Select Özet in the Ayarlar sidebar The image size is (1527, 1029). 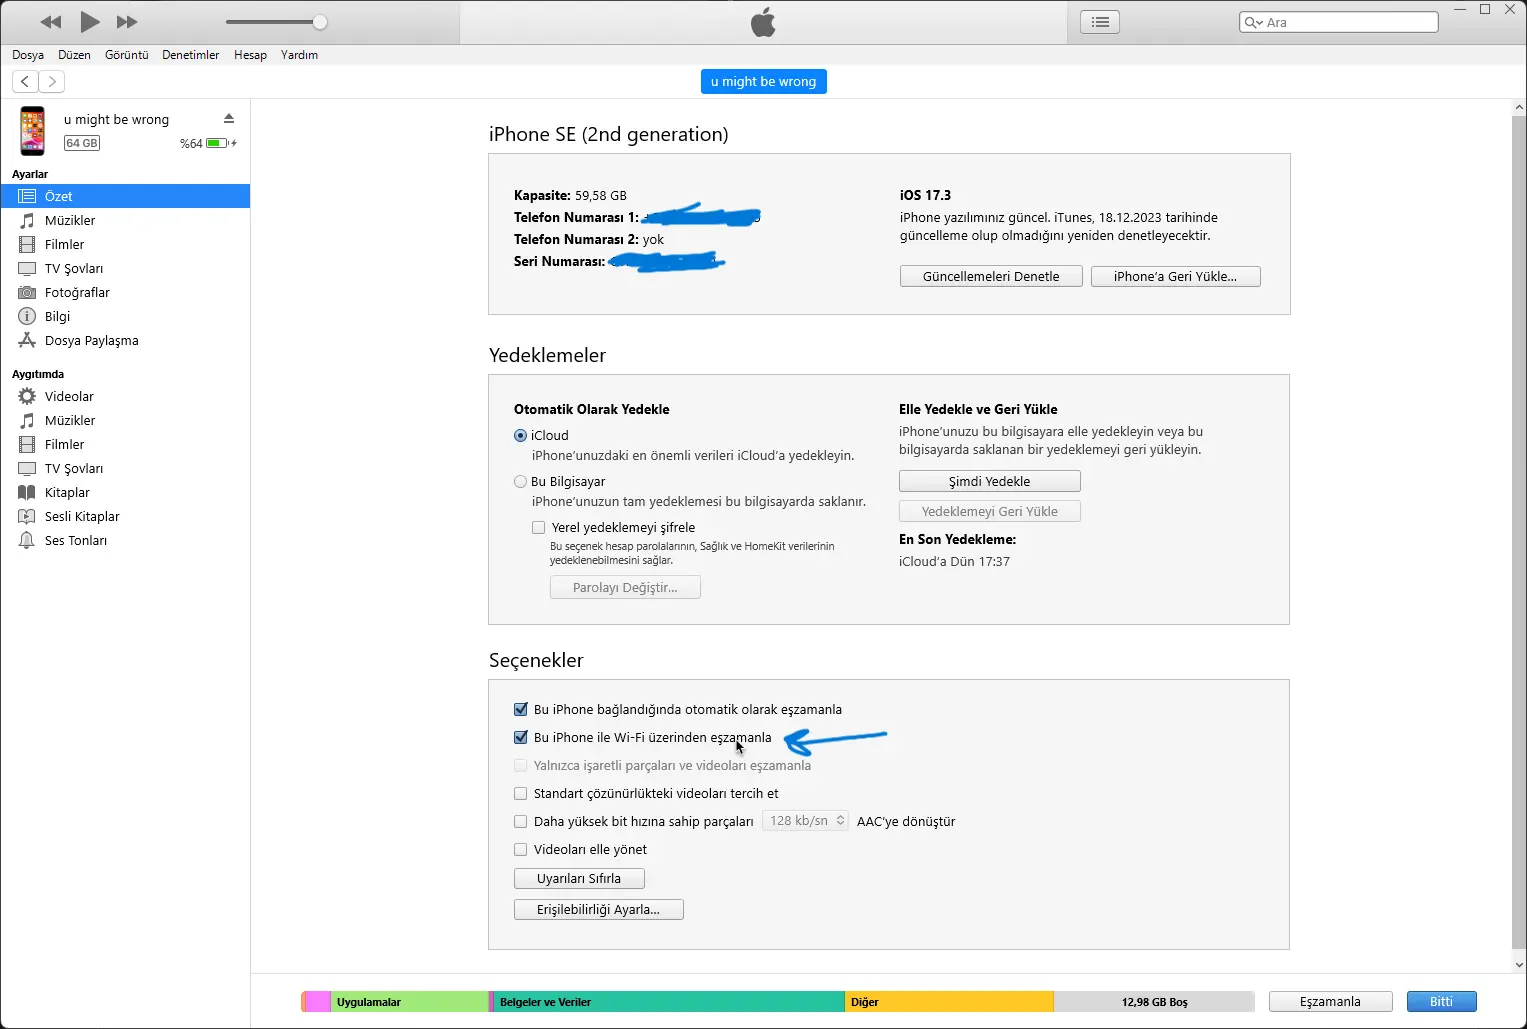pyautogui.click(x=125, y=196)
